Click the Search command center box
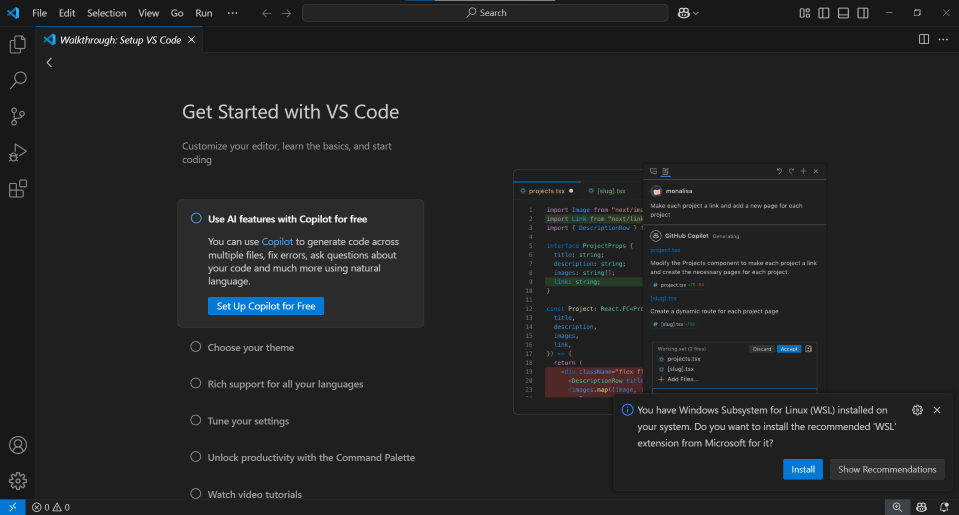 click(485, 13)
